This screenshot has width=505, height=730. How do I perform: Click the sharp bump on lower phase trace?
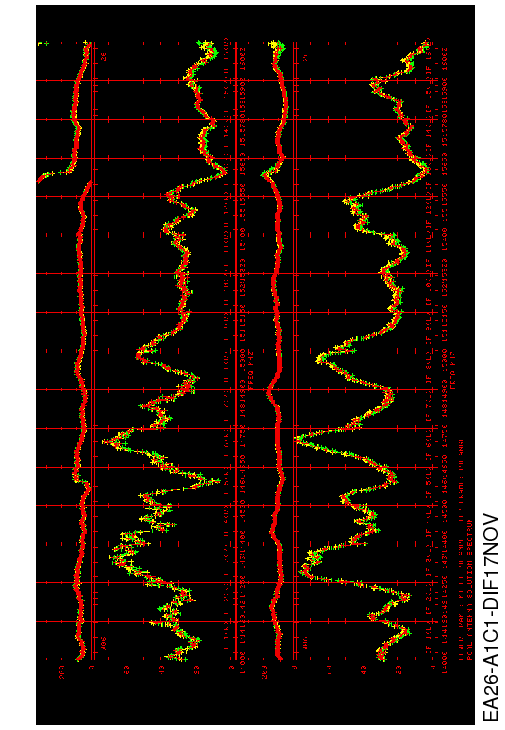tap(264, 175)
